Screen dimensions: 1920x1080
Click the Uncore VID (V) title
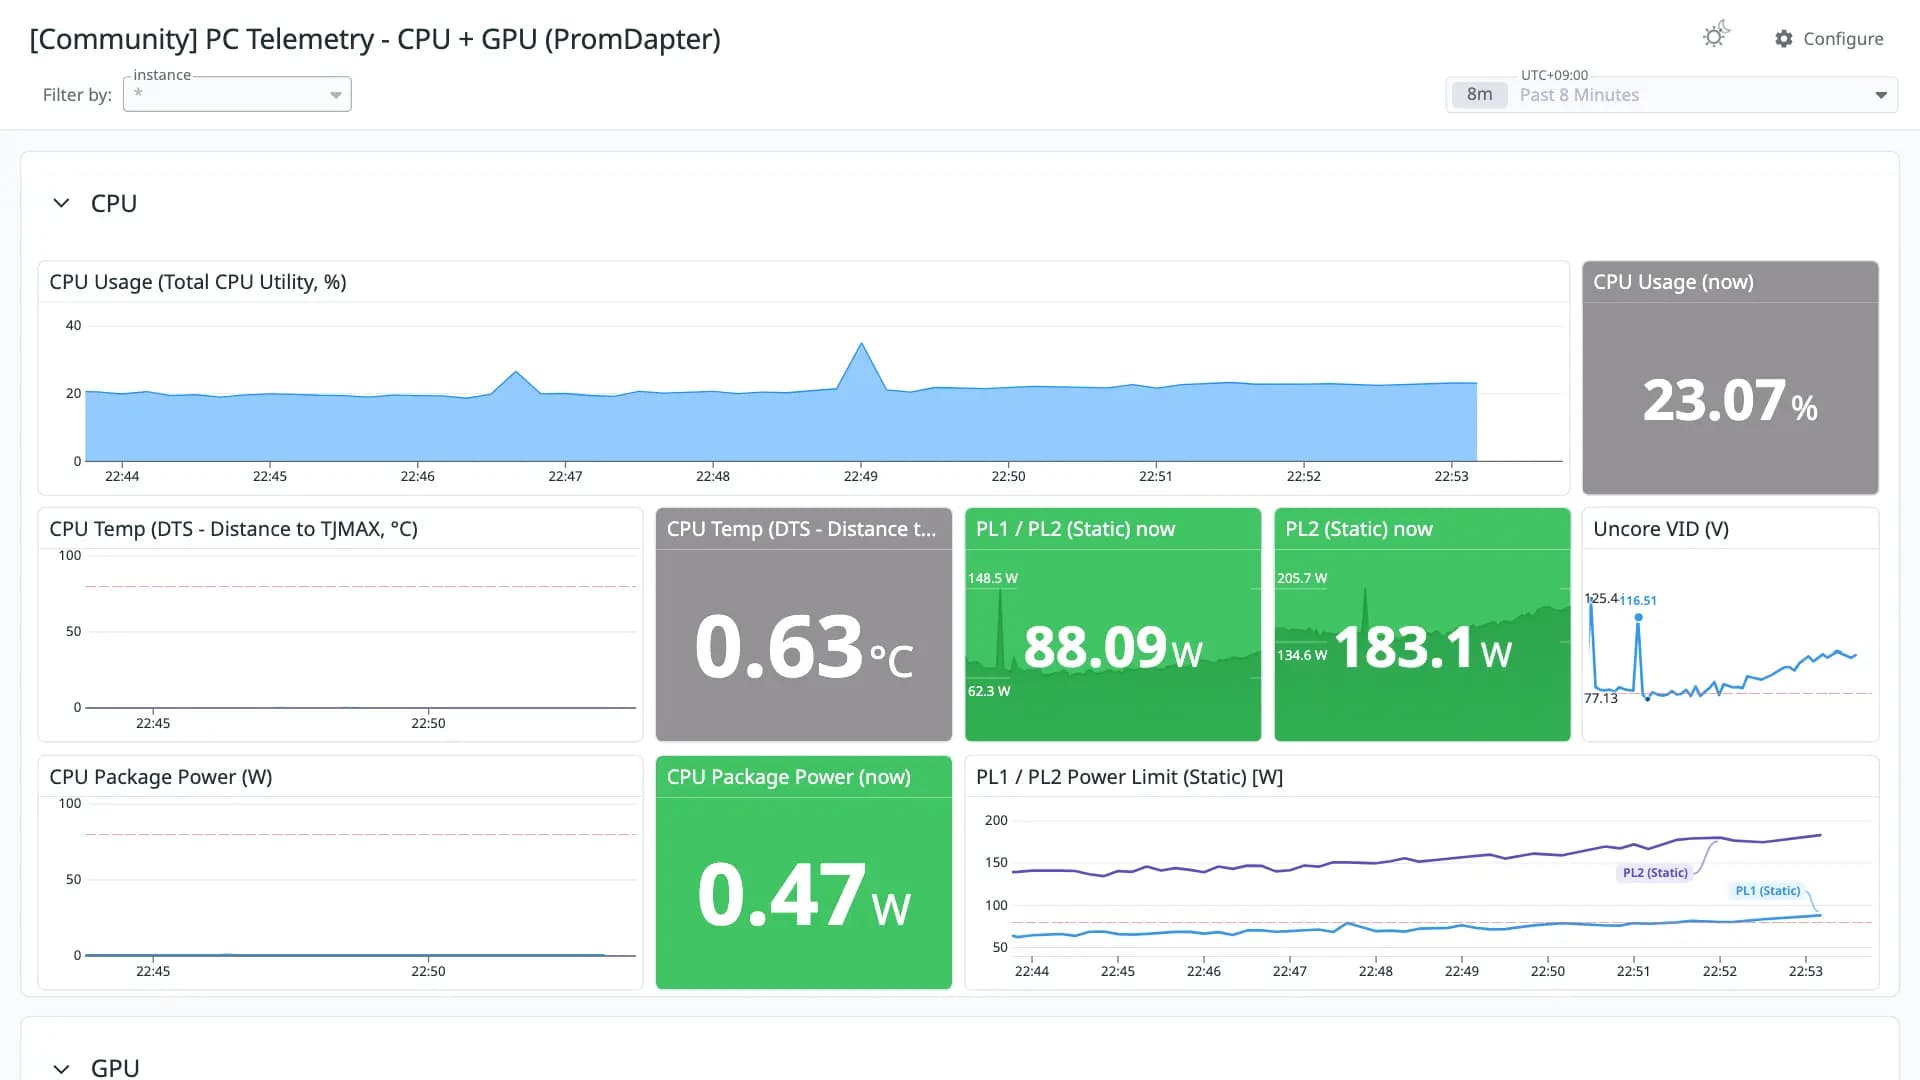1660,529
